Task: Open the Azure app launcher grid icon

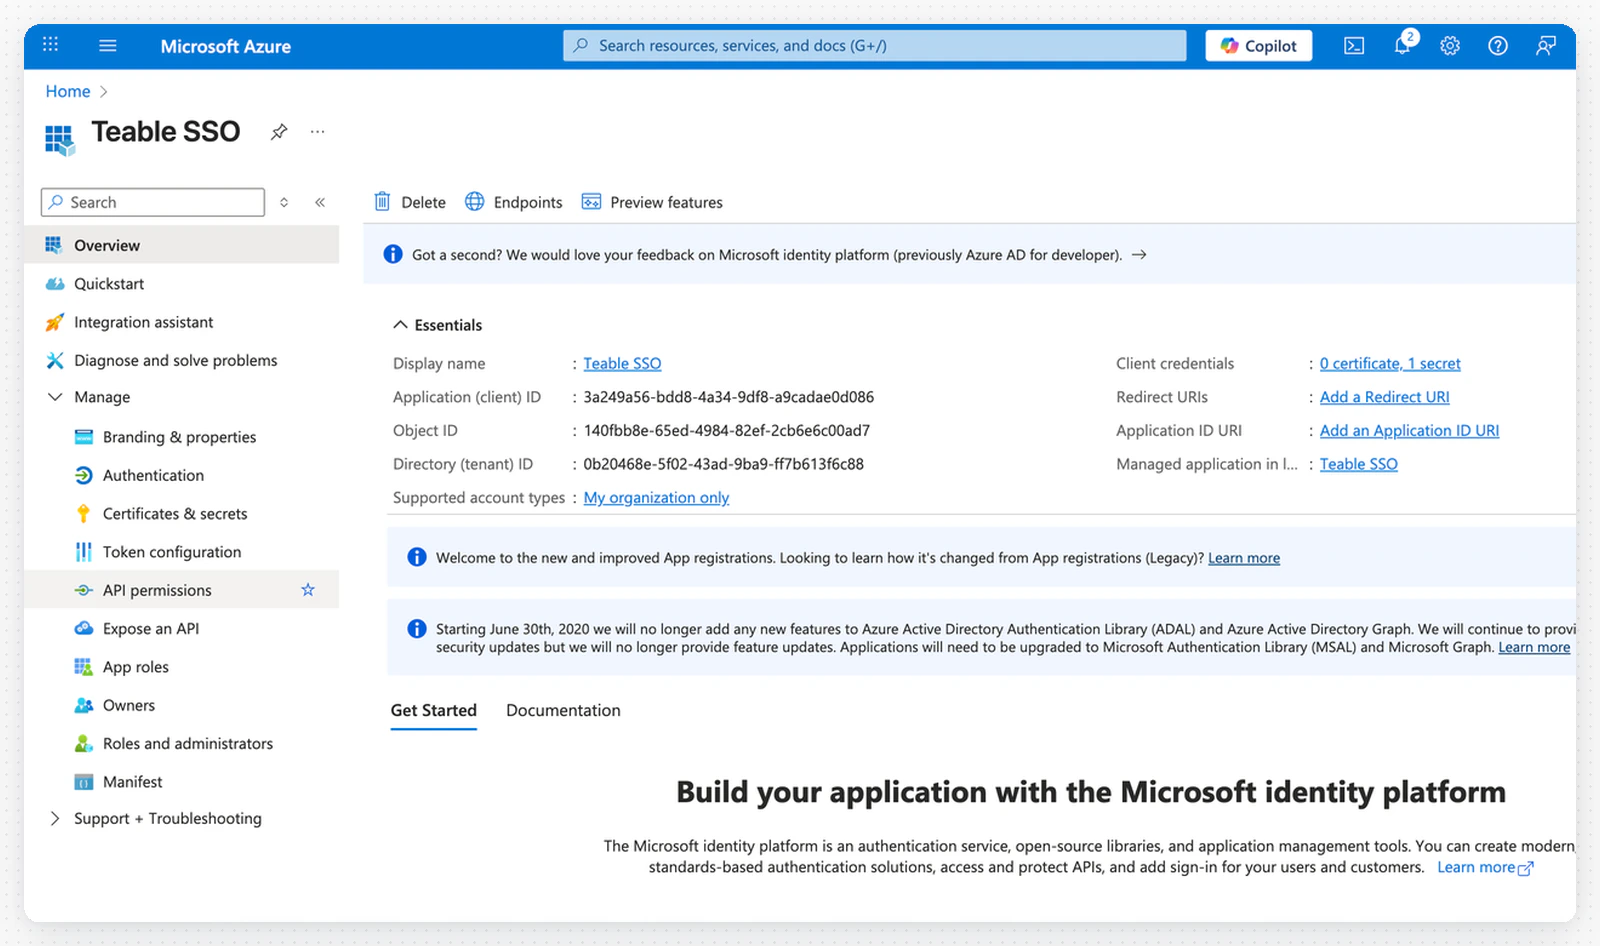Action: coord(51,45)
